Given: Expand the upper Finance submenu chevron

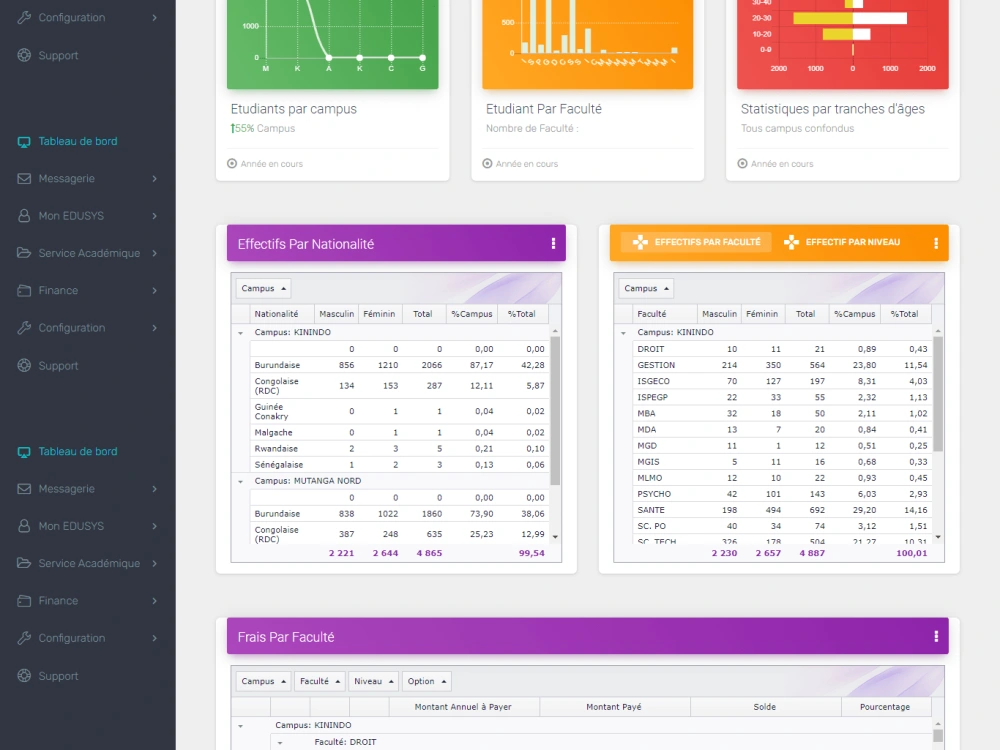Looking at the screenshot, I should tap(154, 291).
